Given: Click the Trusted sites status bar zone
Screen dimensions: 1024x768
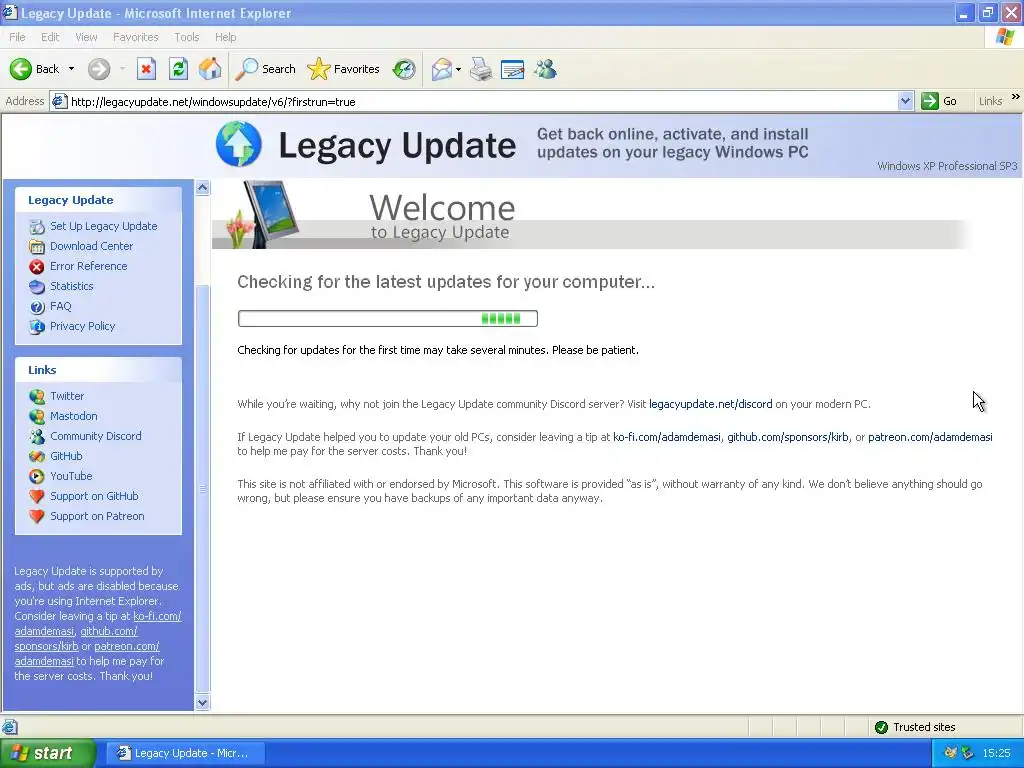Looking at the screenshot, I should click(915, 727).
